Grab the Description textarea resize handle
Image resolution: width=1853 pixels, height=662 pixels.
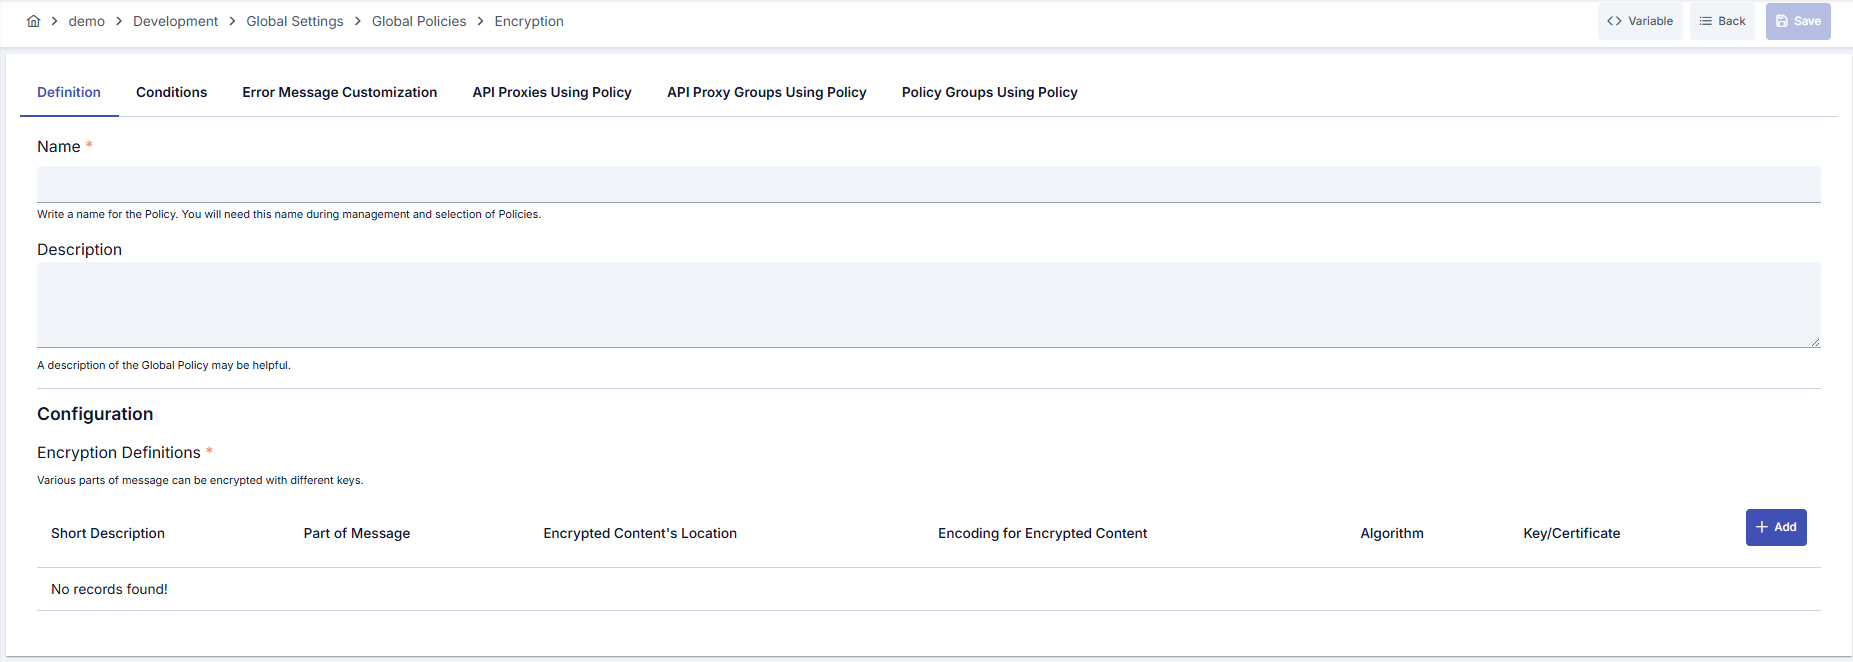coord(1815,342)
